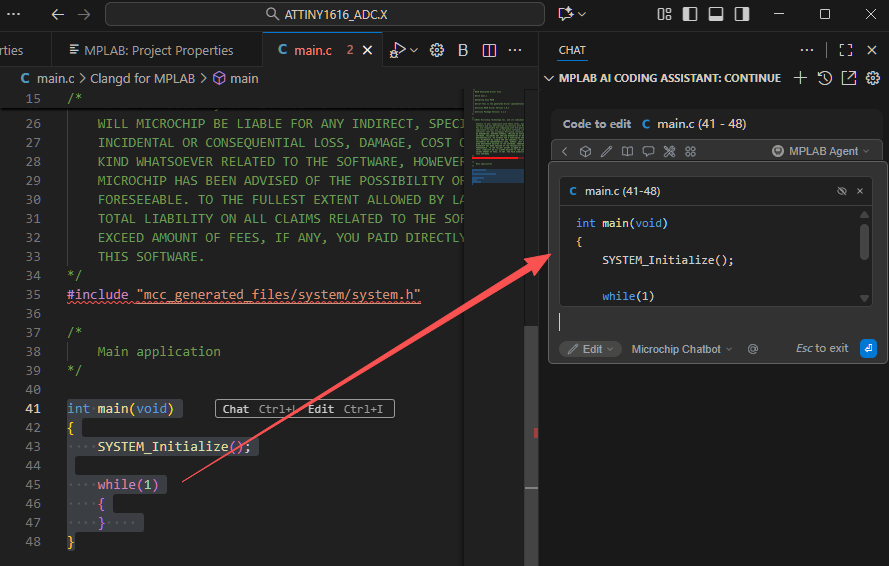Open the chat history icon
889x566 pixels.
click(824, 78)
